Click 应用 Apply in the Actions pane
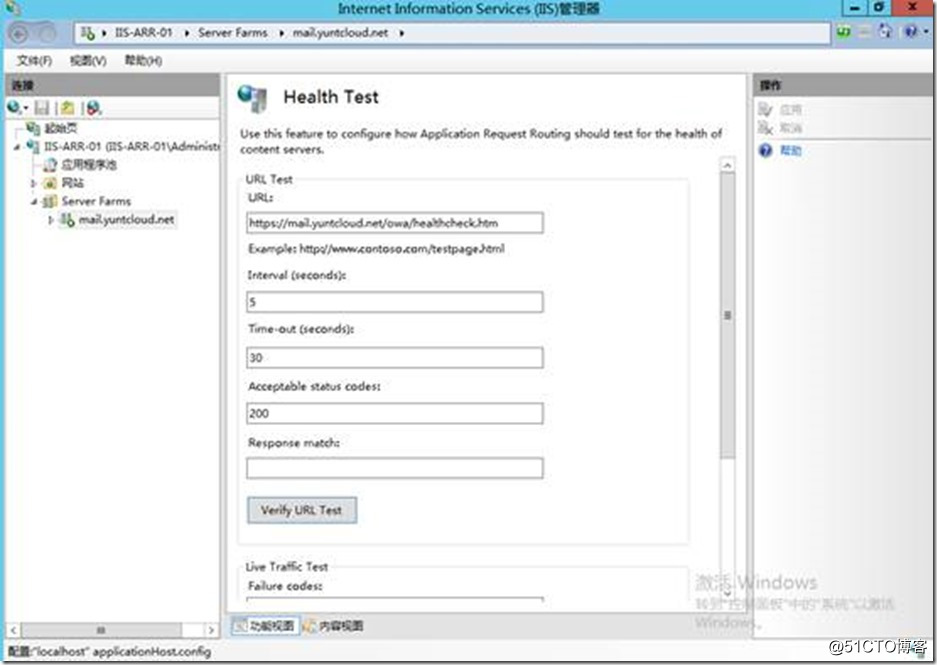The height and width of the screenshot is (665, 937). [x=790, y=109]
